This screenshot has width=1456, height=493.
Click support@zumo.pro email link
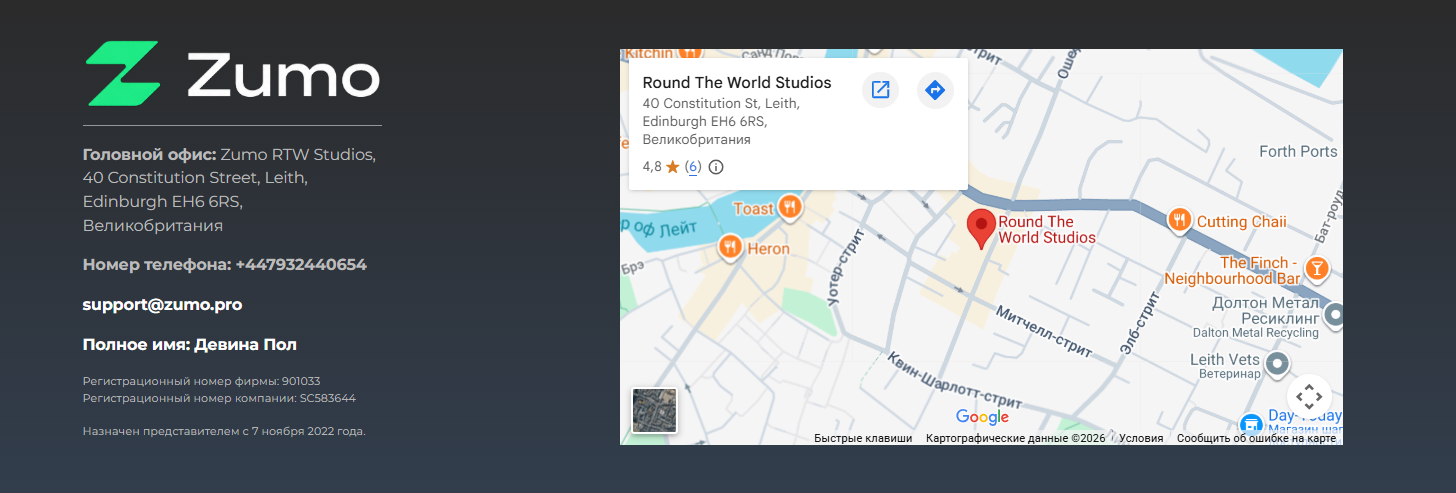[x=162, y=305]
